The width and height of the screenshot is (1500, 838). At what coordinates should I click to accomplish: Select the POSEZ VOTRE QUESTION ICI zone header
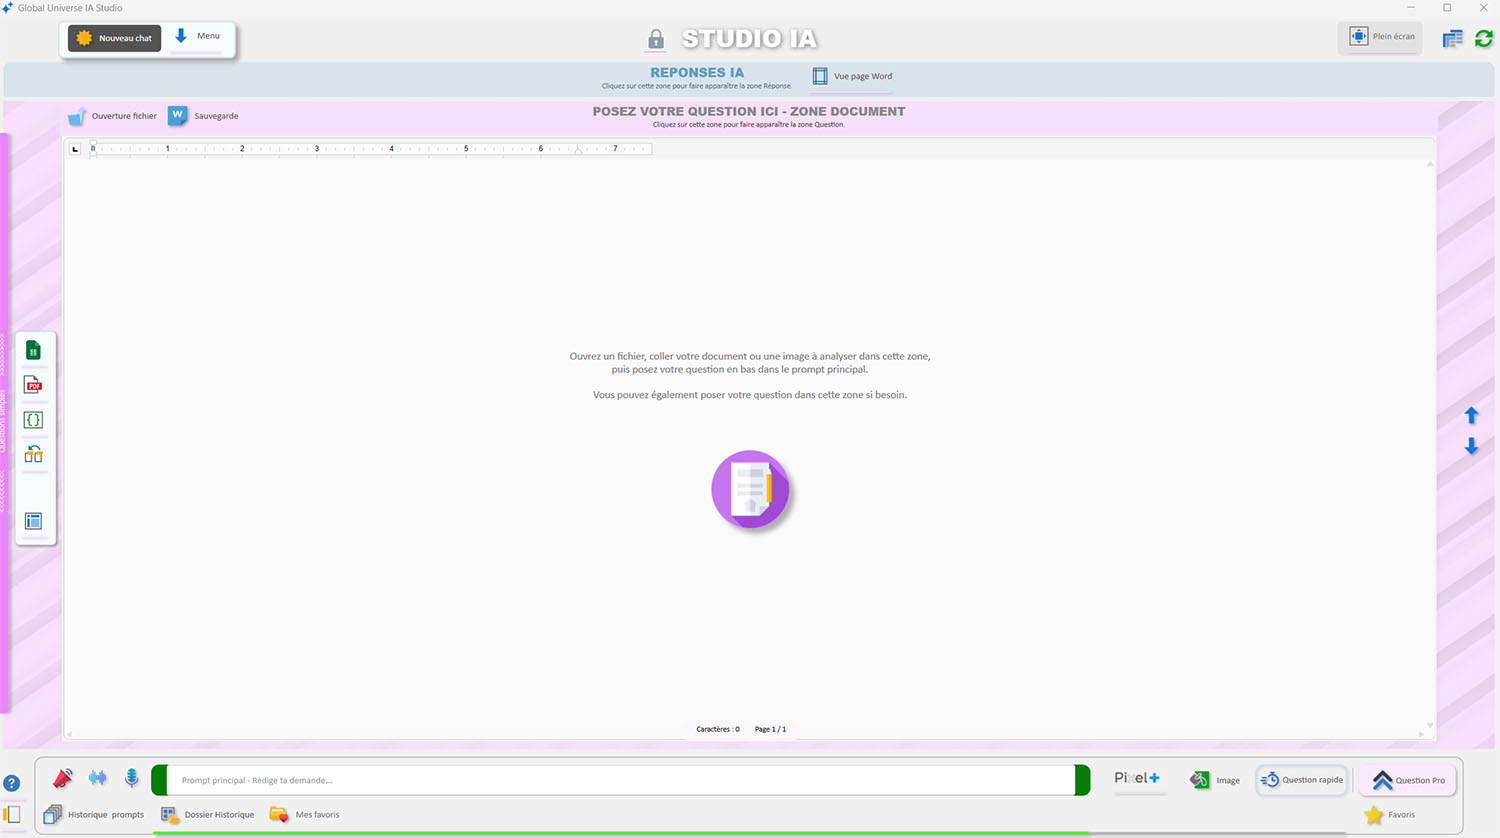pos(748,112)
